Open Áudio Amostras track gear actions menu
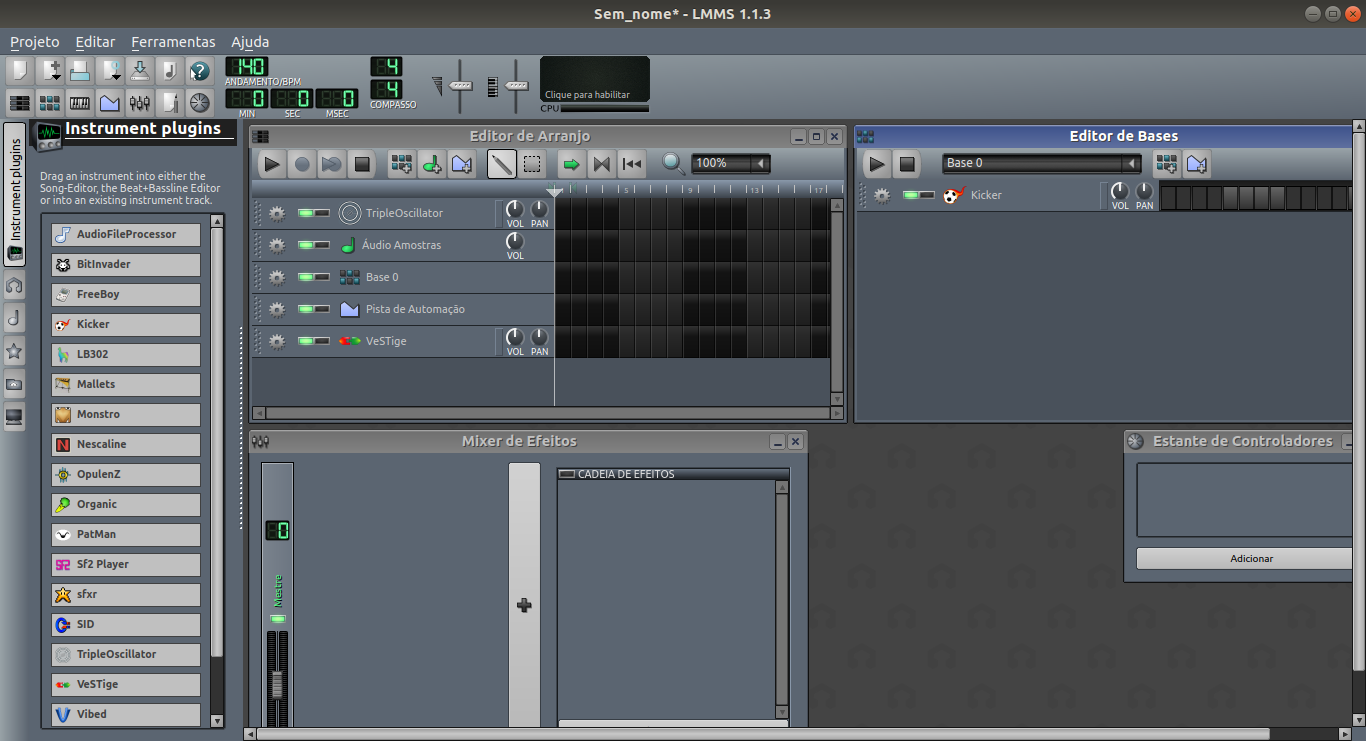 (x=277, y=245)
